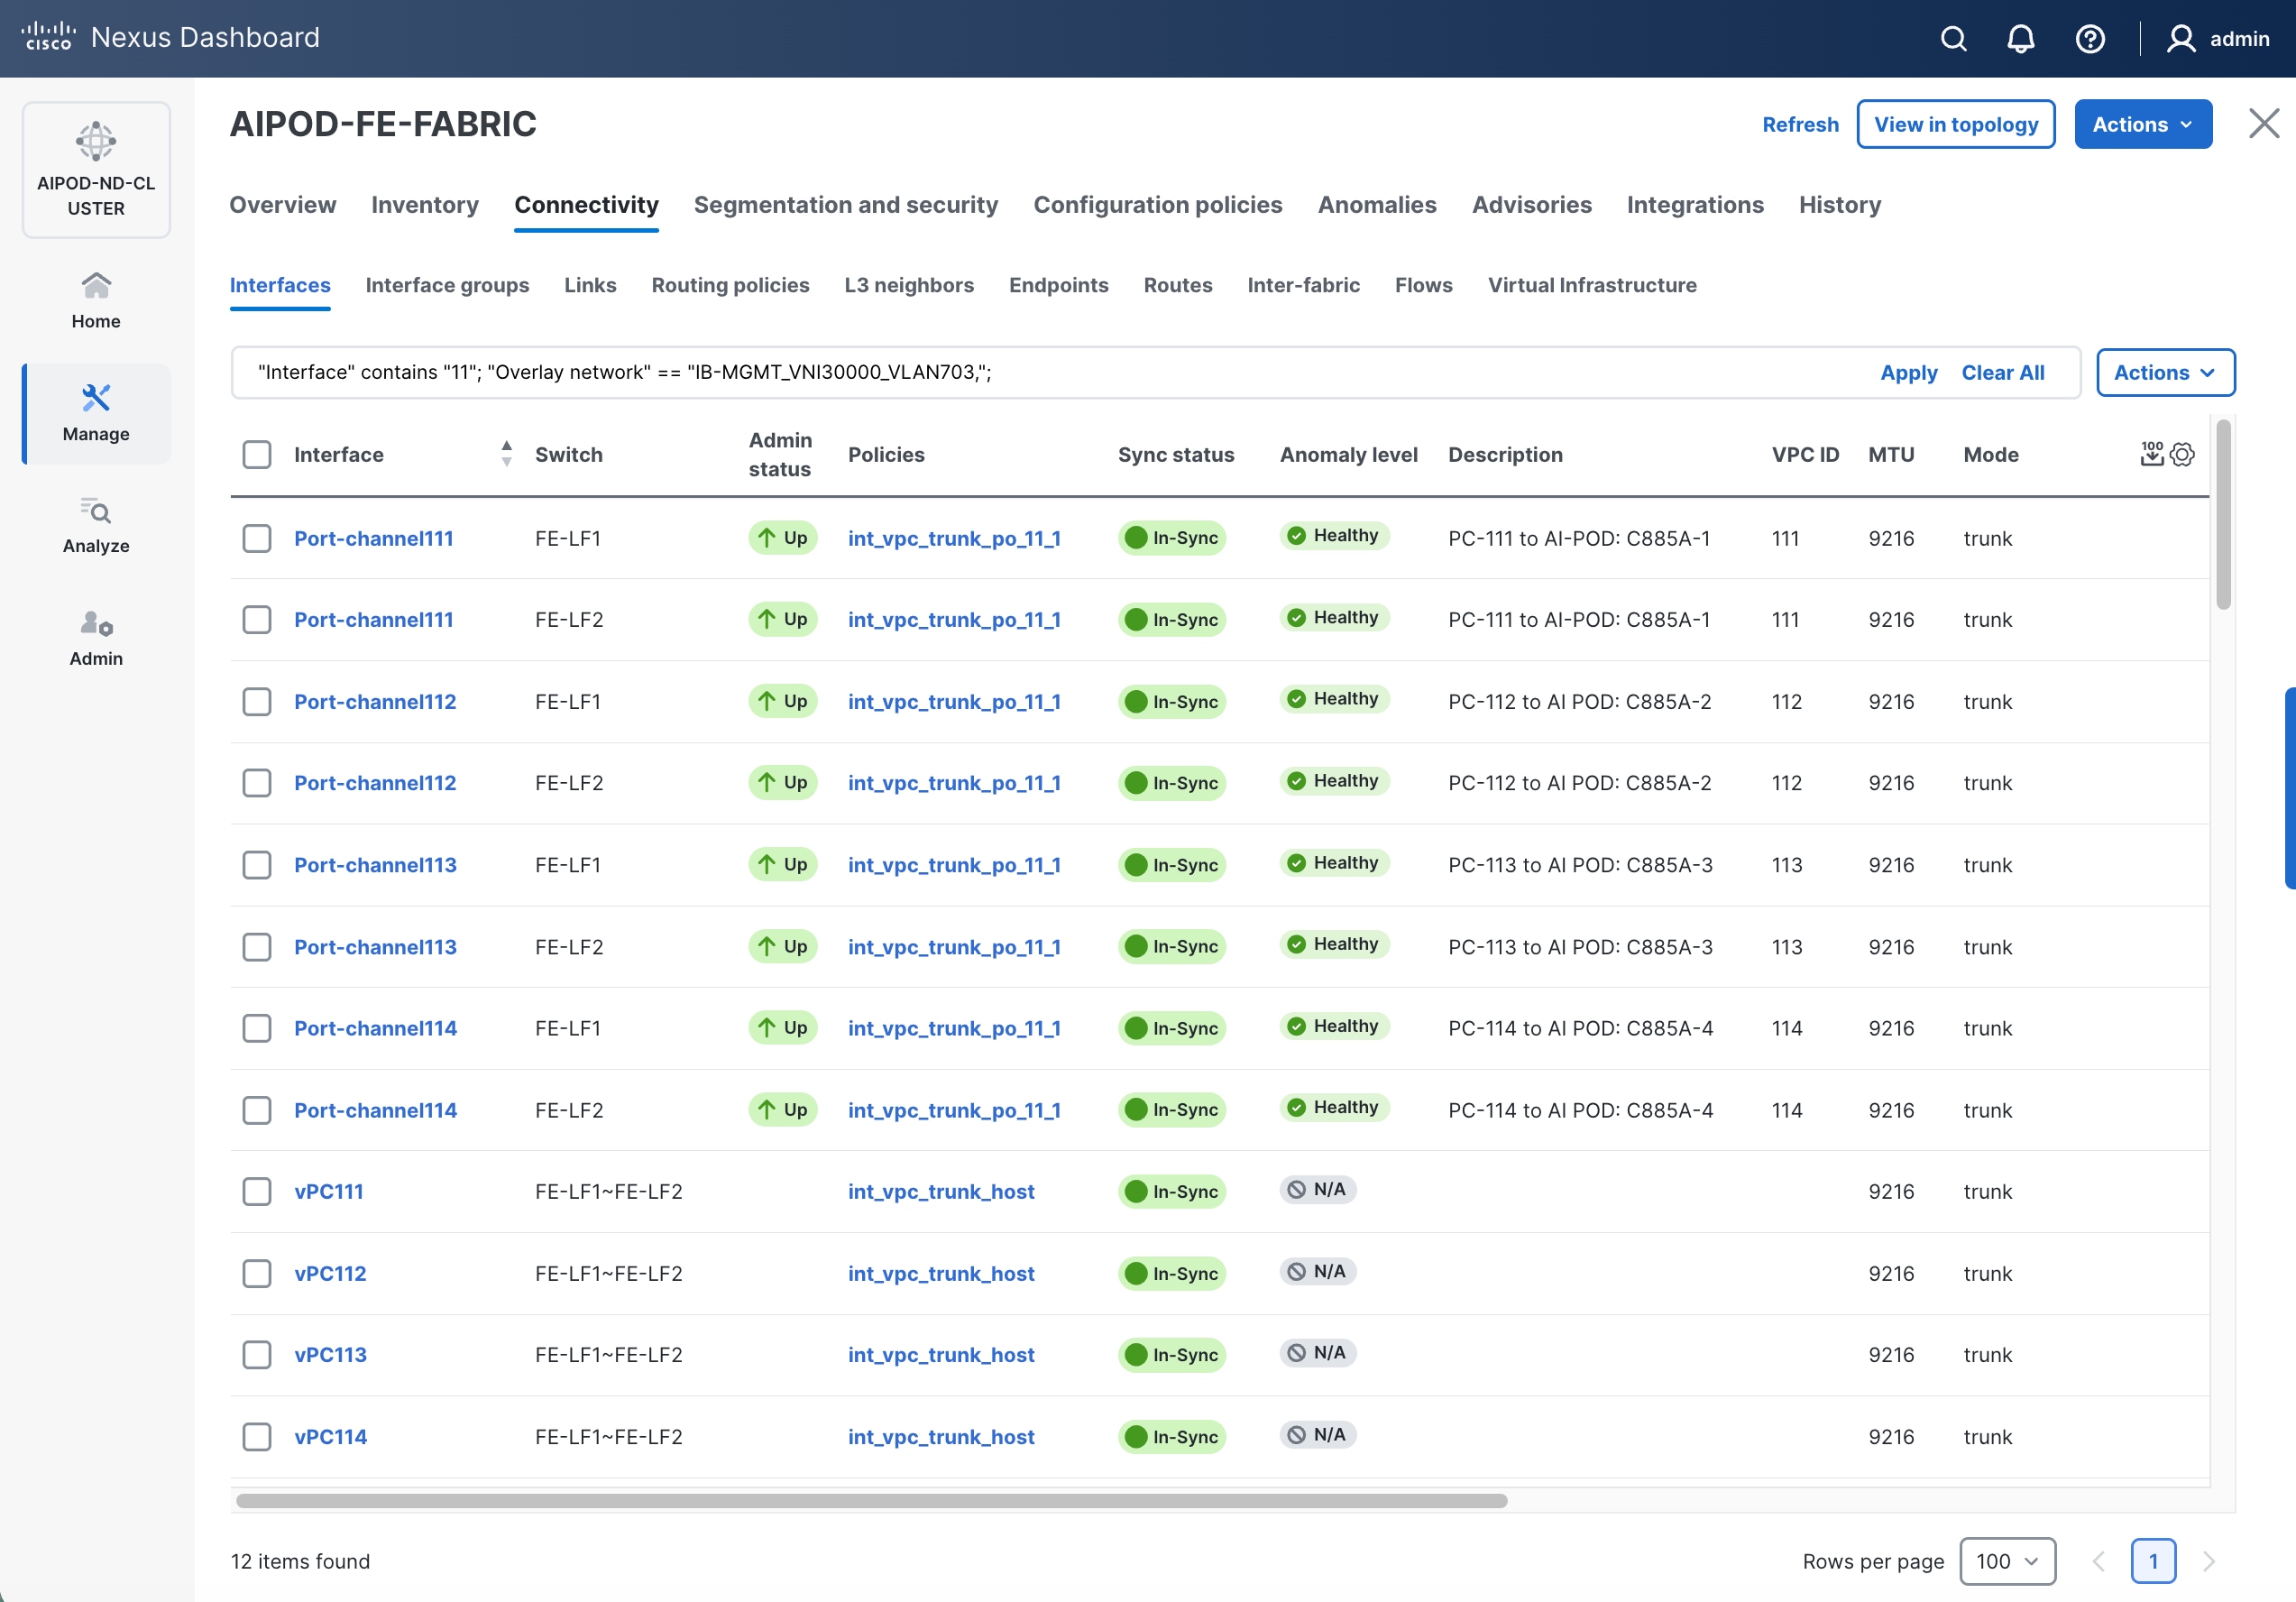Open the Rows per page dropdown
This screenshot has height=1602, width=2296.
[2007, 1561]
